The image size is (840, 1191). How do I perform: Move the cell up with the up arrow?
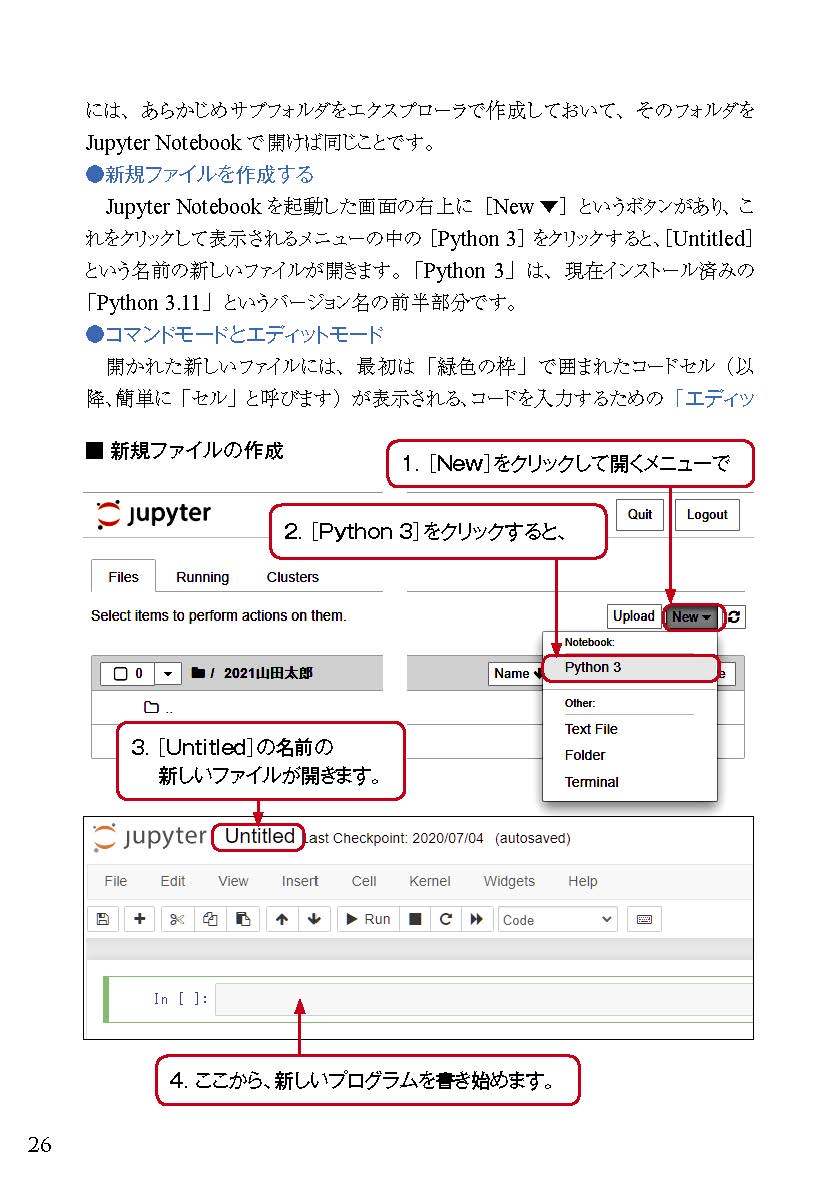282,919
